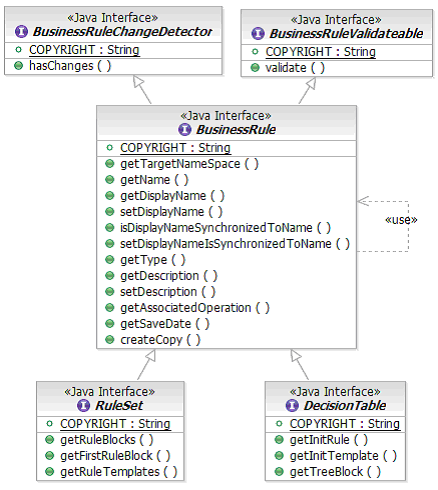Click the method icon next to getName
The height and width of the screenshot is (490, 438).
(x=110, y=180)
